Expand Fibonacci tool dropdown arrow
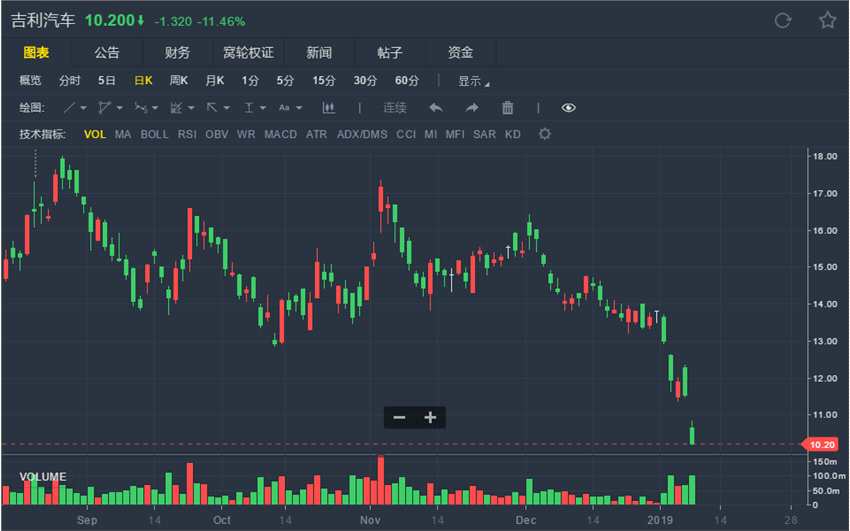850x531 pixels. 191,108
